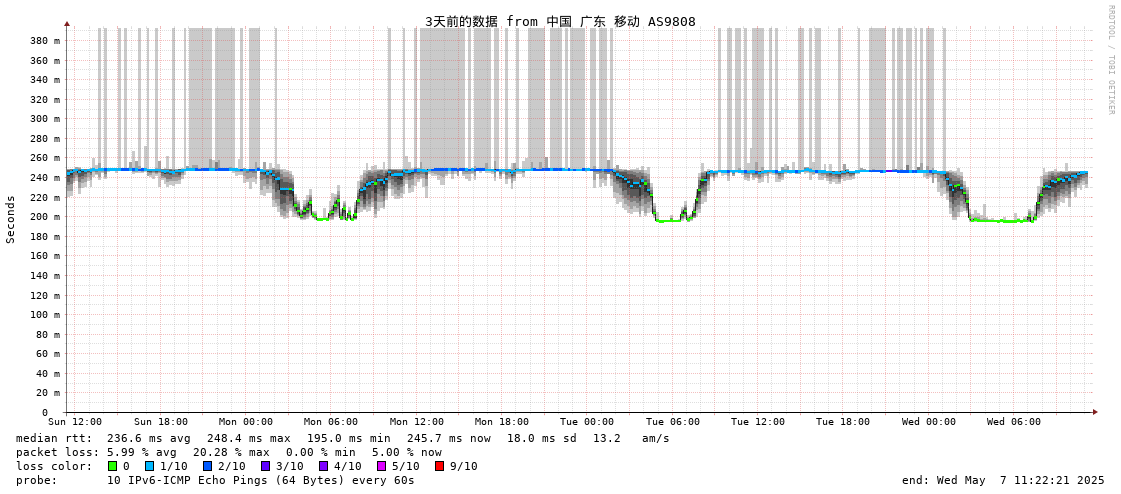
Task: Click the green 0 loss color swatch
Action: (x=111, y=466)
